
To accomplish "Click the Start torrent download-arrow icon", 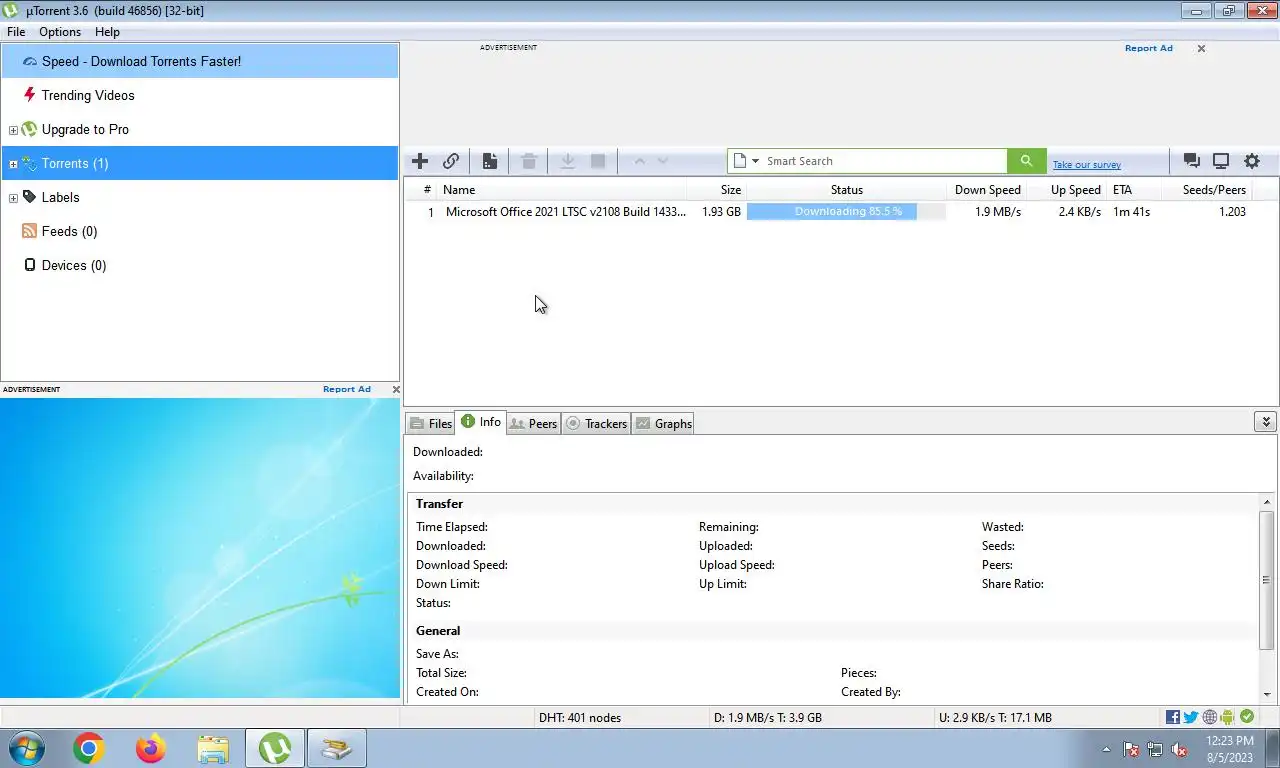I will coord(567,161).
